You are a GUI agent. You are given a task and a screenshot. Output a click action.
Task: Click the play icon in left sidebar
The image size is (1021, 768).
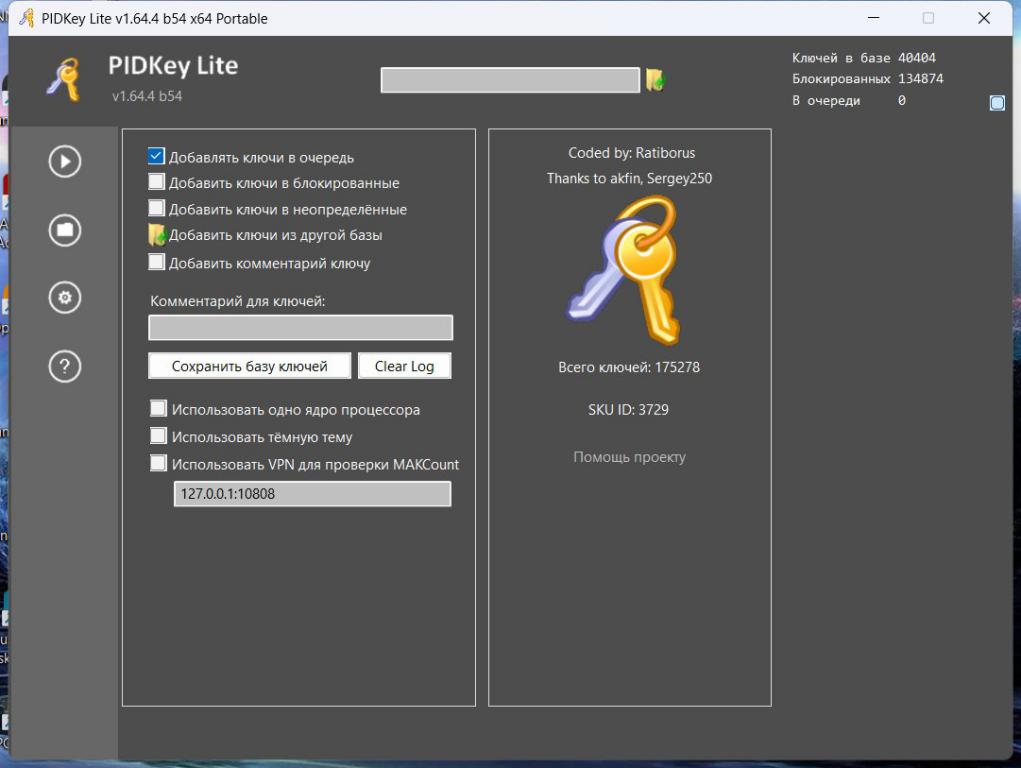pyautogui.click(x=65, y=162)
